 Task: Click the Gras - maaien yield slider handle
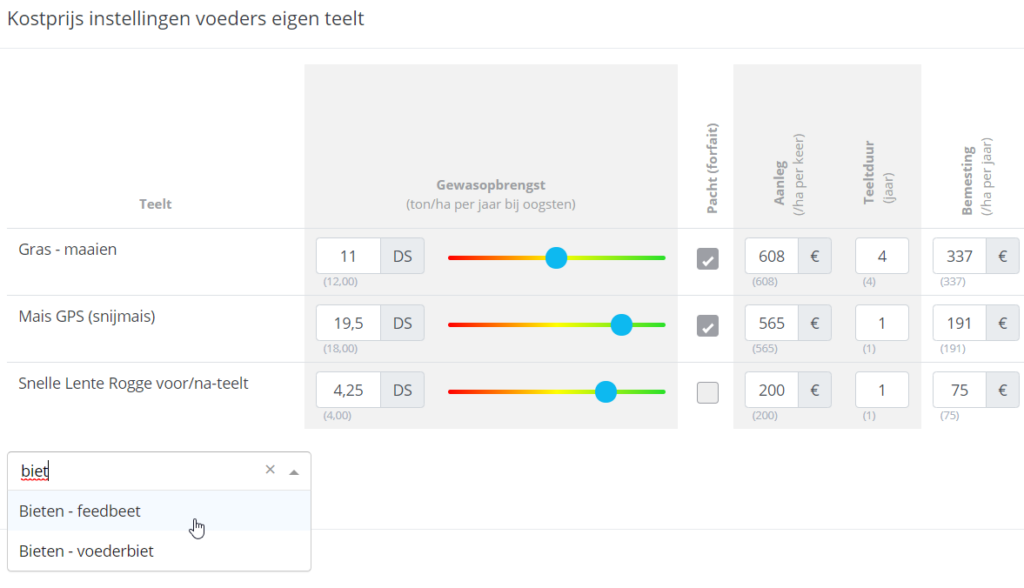(556, 258)
